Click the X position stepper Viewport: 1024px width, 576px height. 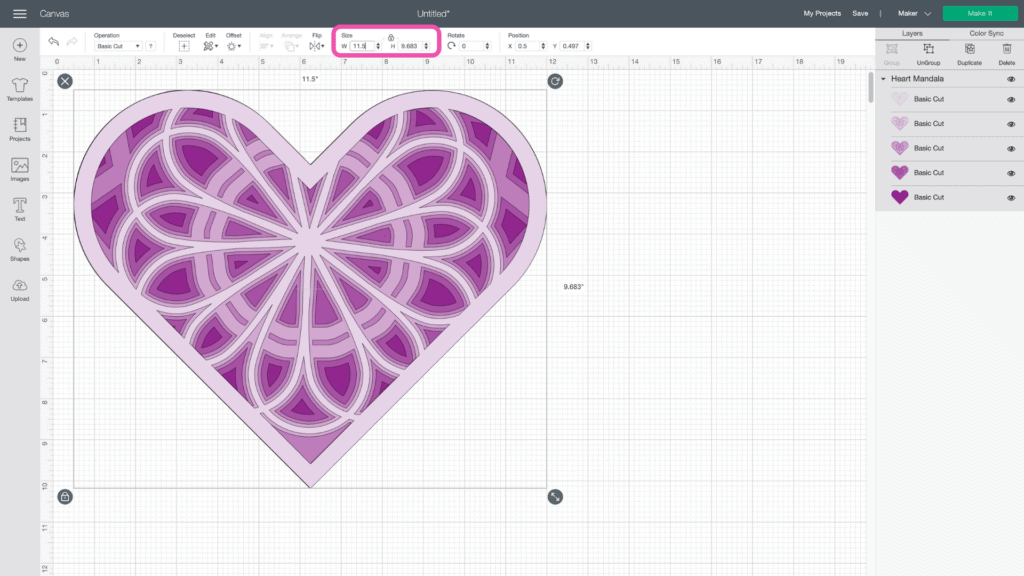coord(543,46)
